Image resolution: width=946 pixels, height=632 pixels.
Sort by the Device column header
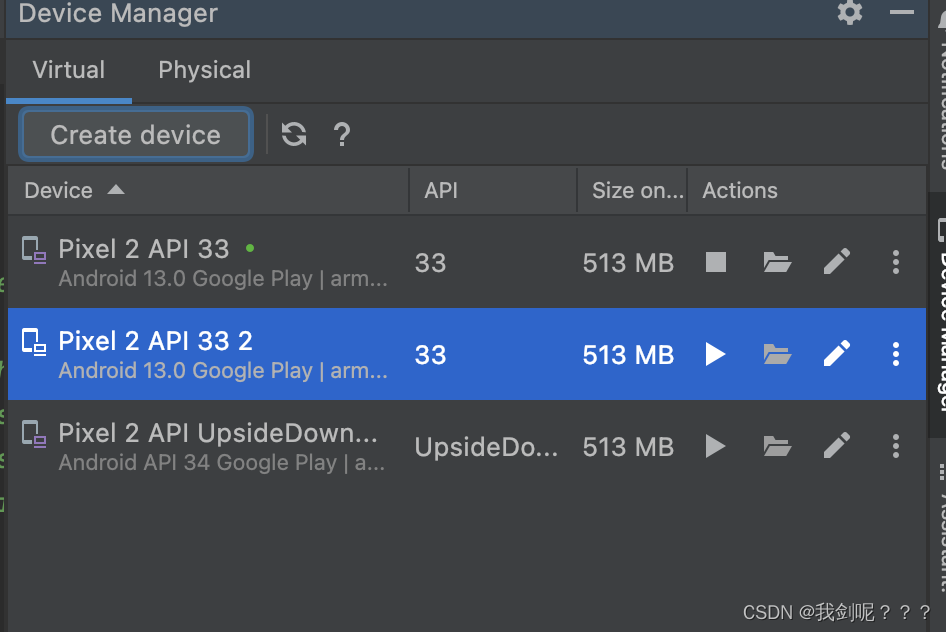pyautogui.click(x=208, y=191)
